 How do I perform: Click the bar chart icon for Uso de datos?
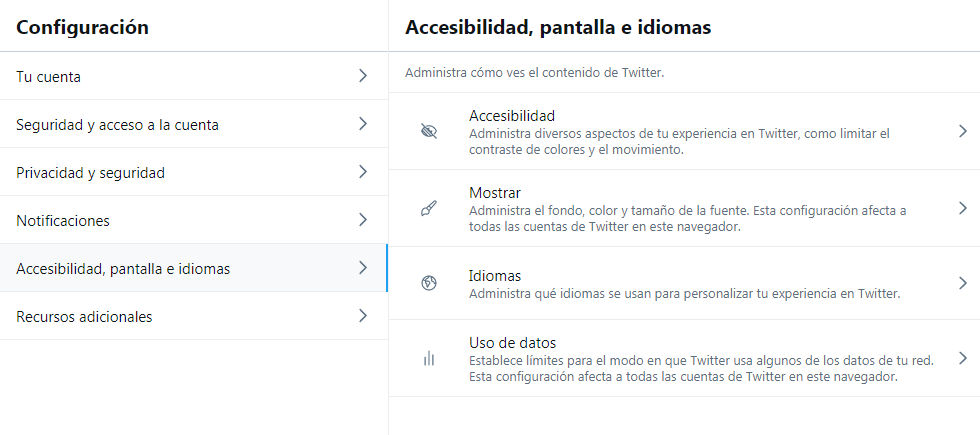coord(429,358)
